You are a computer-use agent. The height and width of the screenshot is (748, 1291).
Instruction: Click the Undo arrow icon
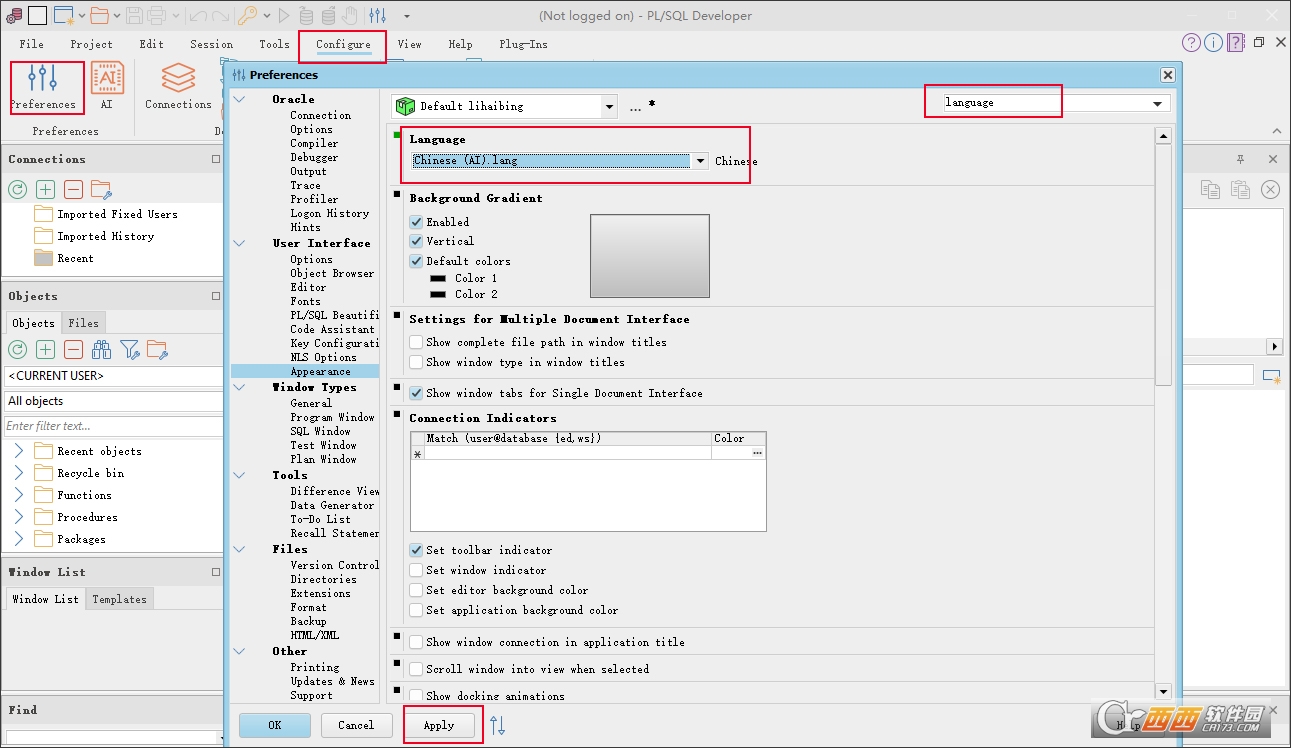[x=196, y=15]
